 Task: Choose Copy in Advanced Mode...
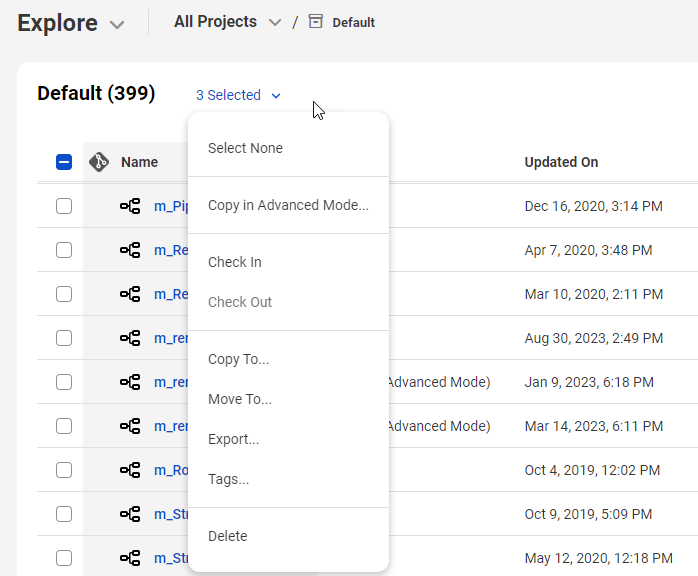288,205
